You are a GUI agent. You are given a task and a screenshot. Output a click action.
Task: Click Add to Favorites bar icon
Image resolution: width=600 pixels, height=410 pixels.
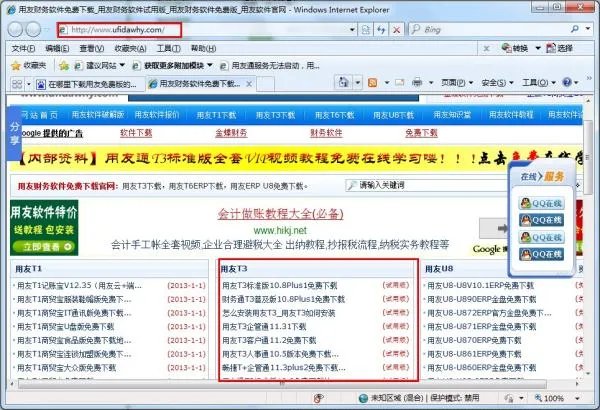64,66
